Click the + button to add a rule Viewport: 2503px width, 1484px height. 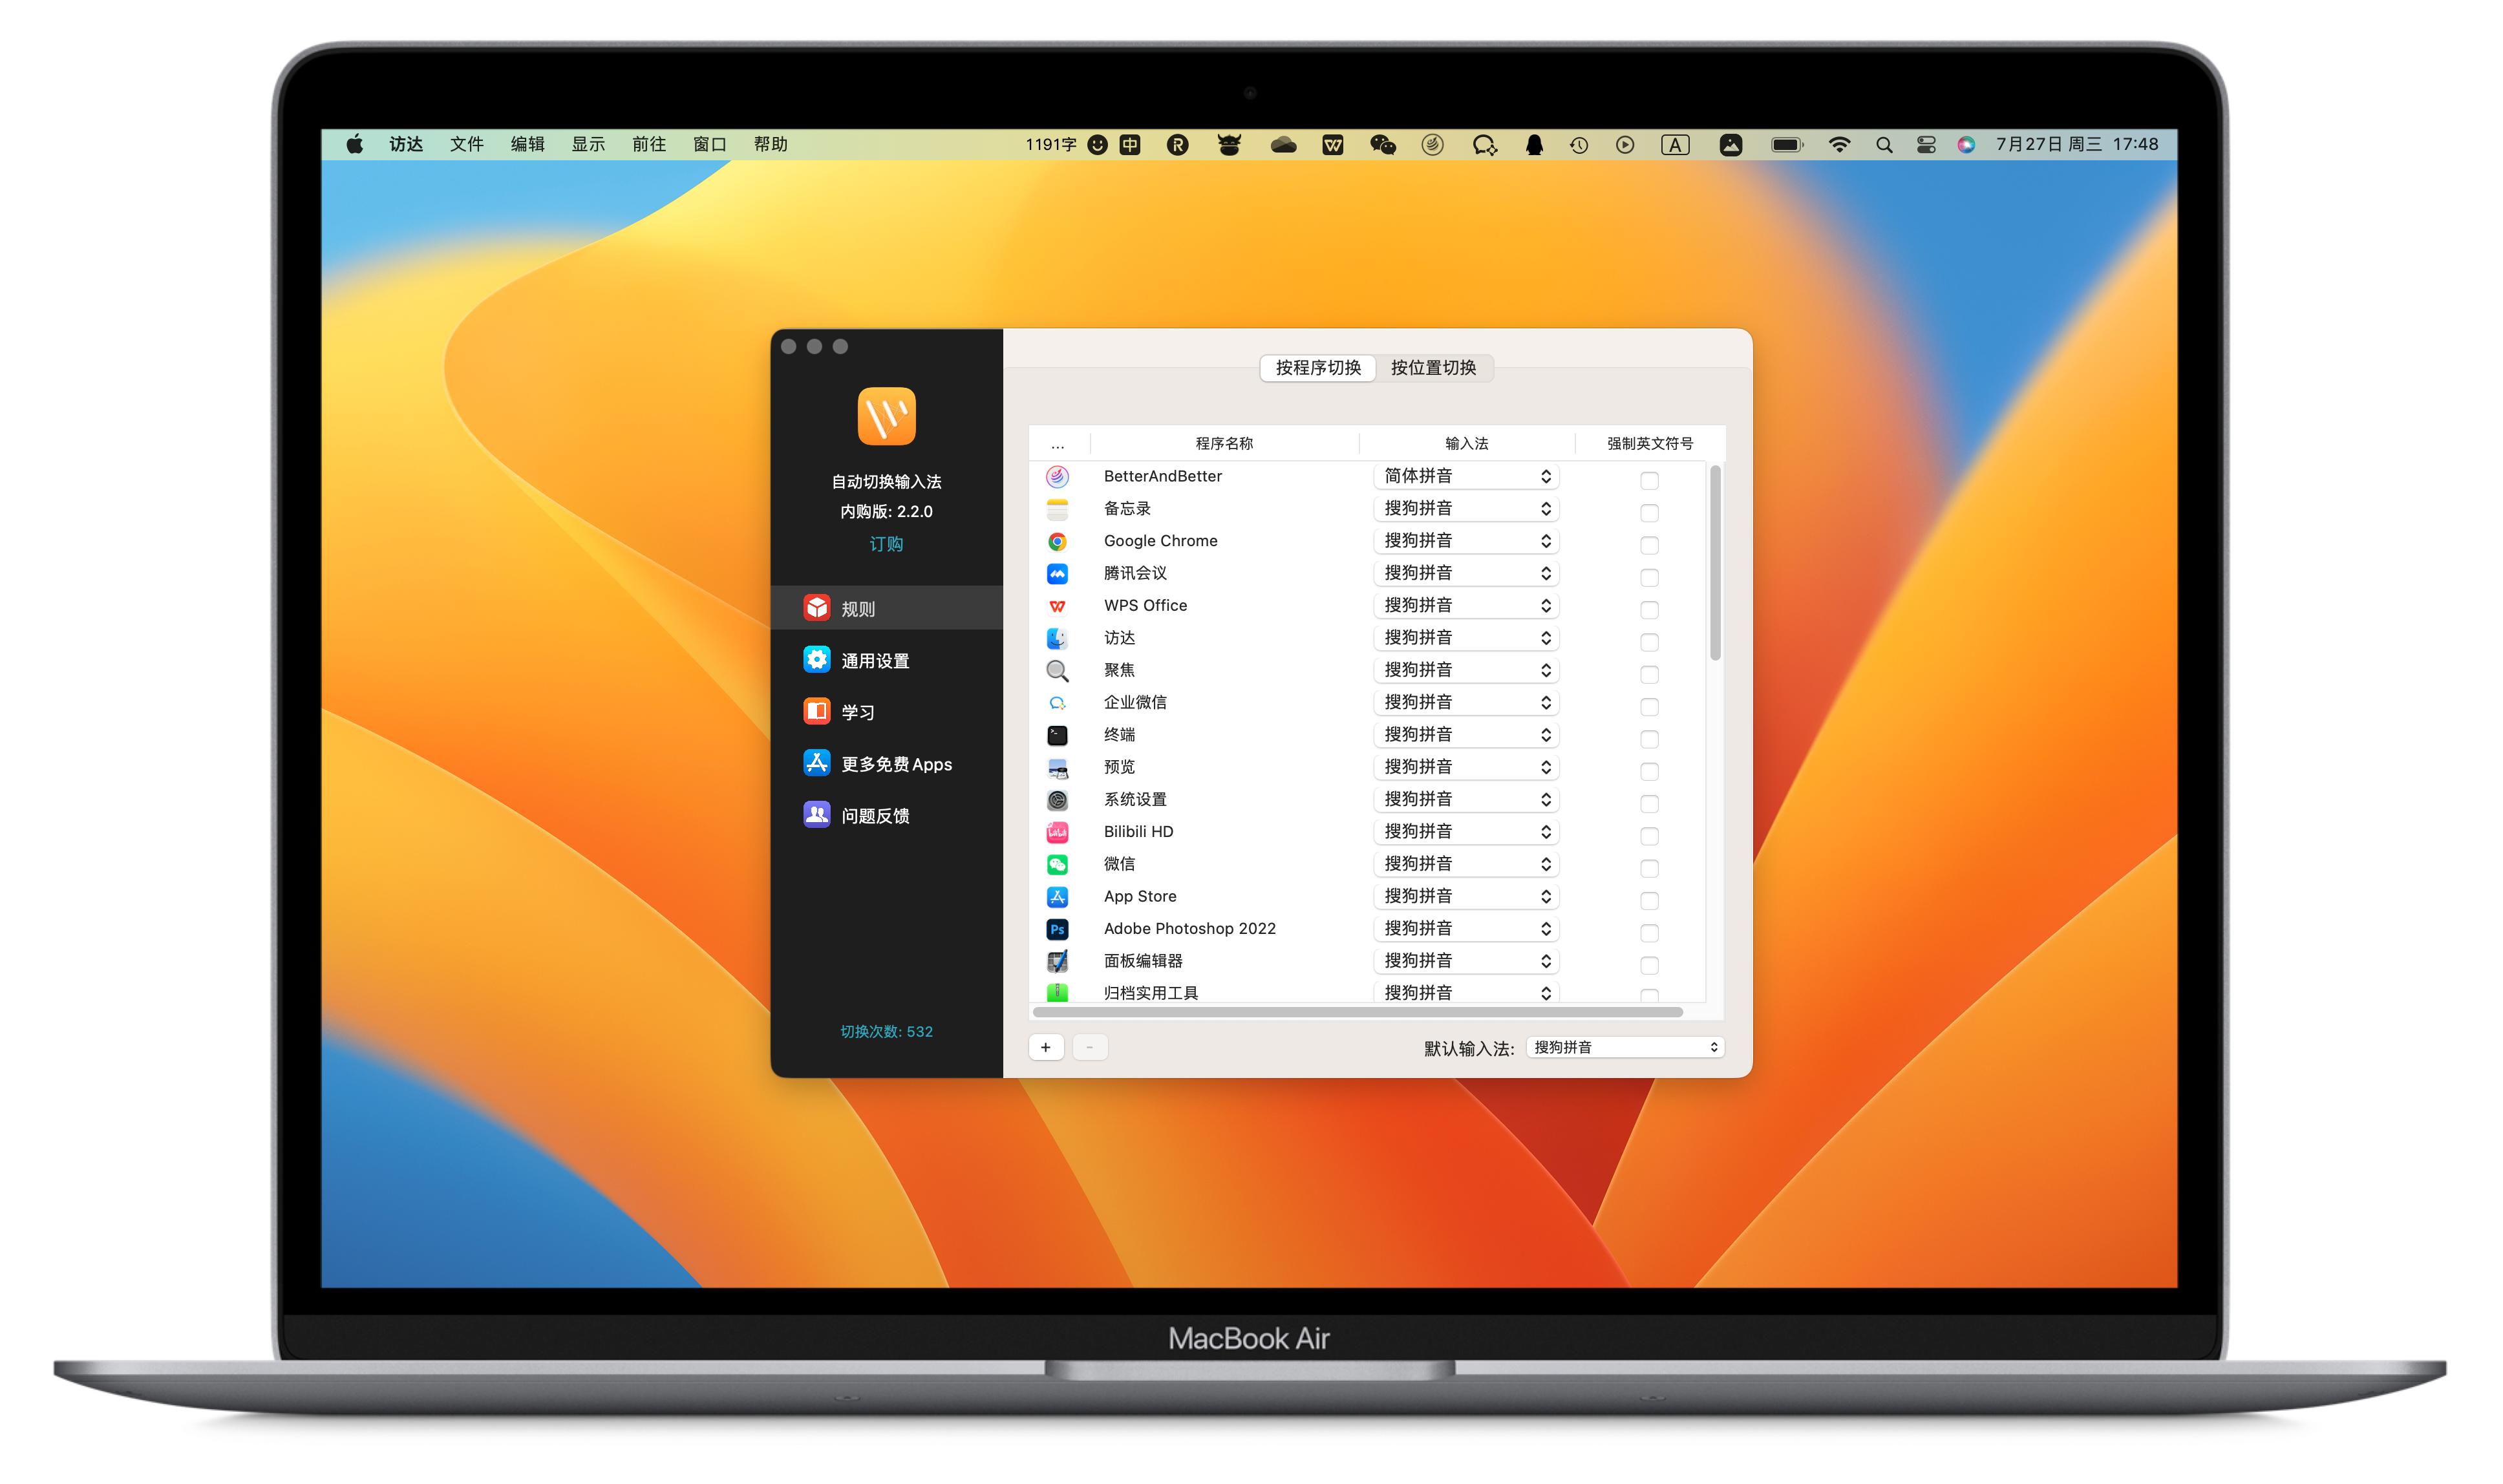click(1045, 1047)
